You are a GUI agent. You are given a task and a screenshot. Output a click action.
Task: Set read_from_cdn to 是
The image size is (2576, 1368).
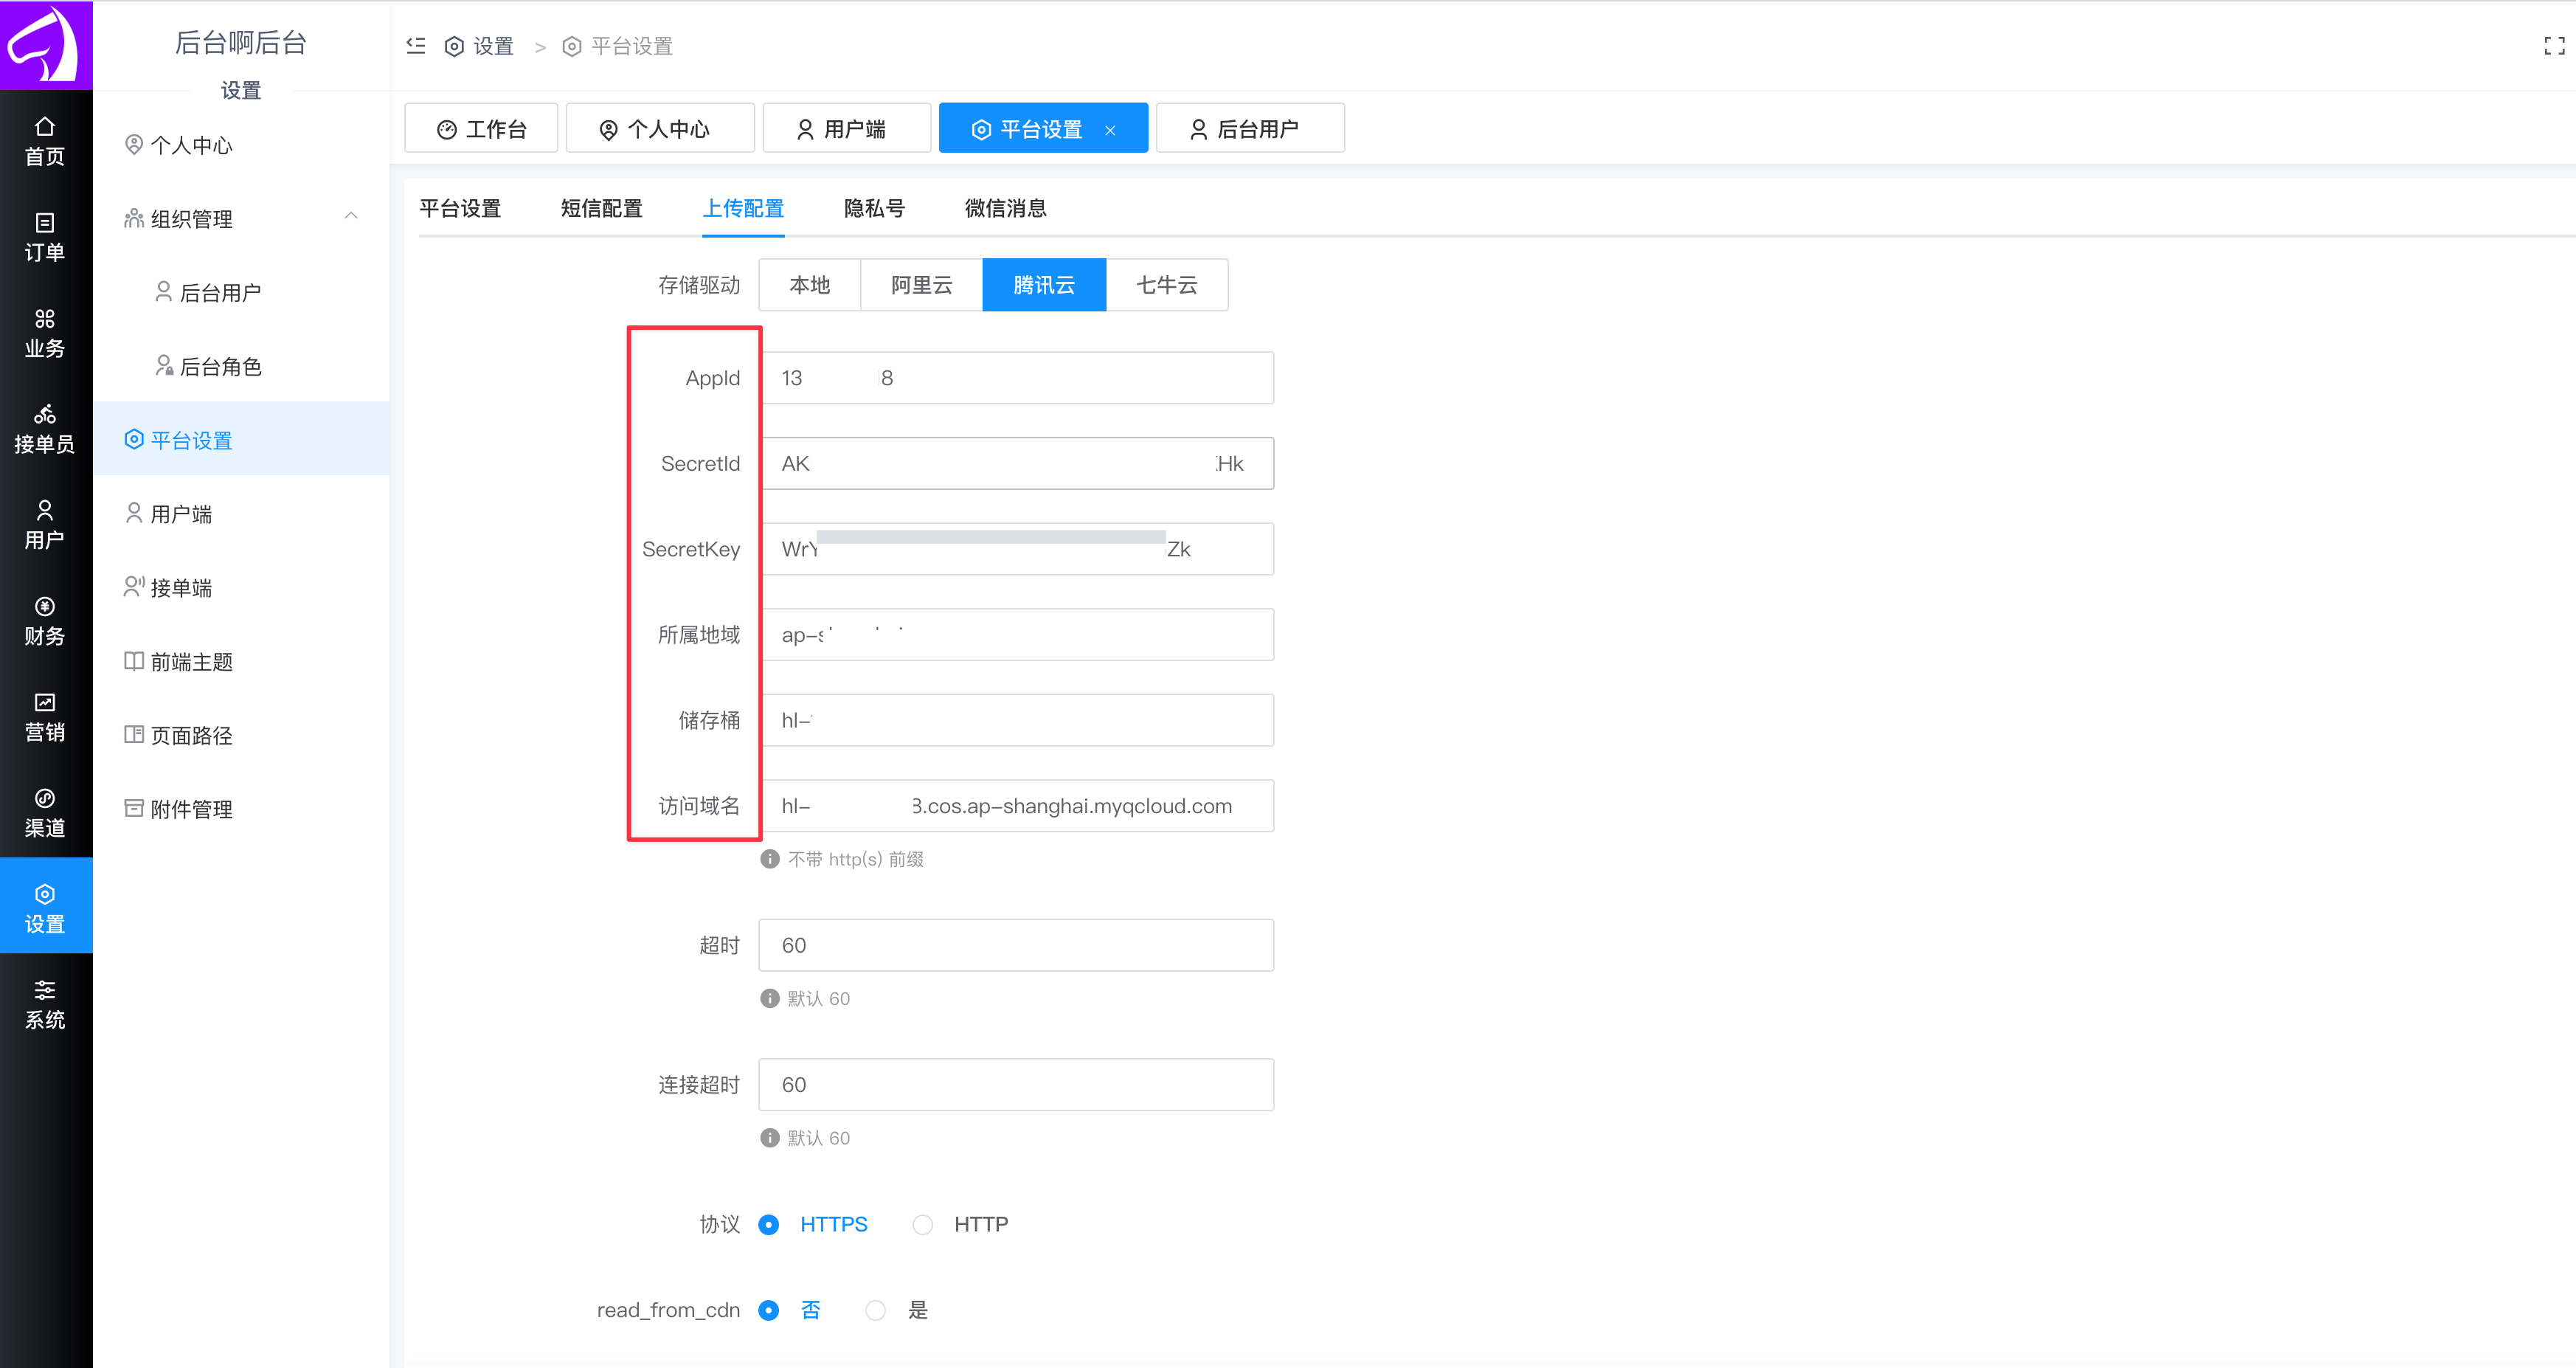click(x=875, y=1310)
